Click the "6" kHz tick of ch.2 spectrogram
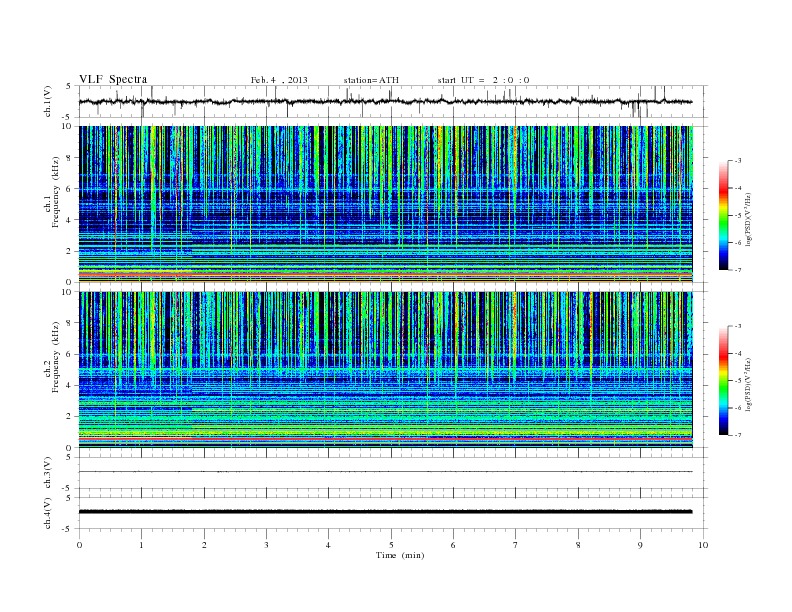The image size is (792, 612). click(x=69, y=354)
